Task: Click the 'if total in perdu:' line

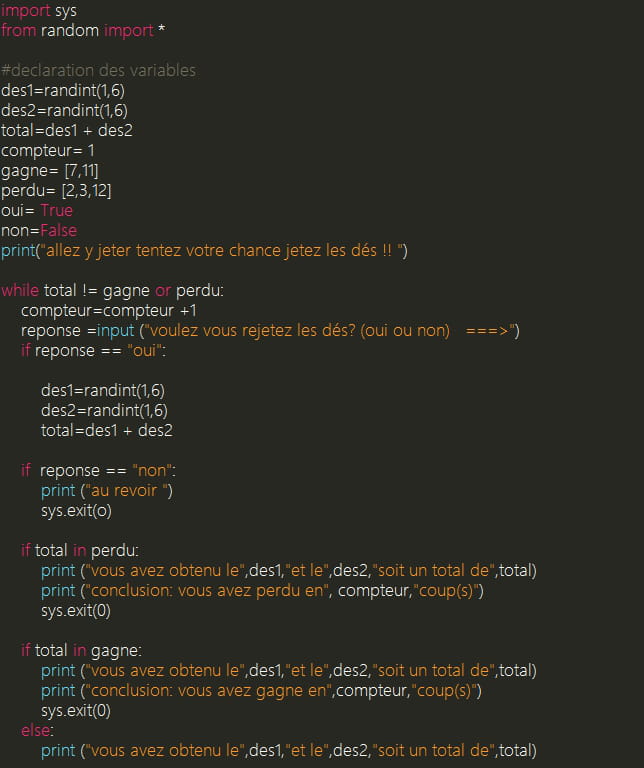Action: pos(80,551)
